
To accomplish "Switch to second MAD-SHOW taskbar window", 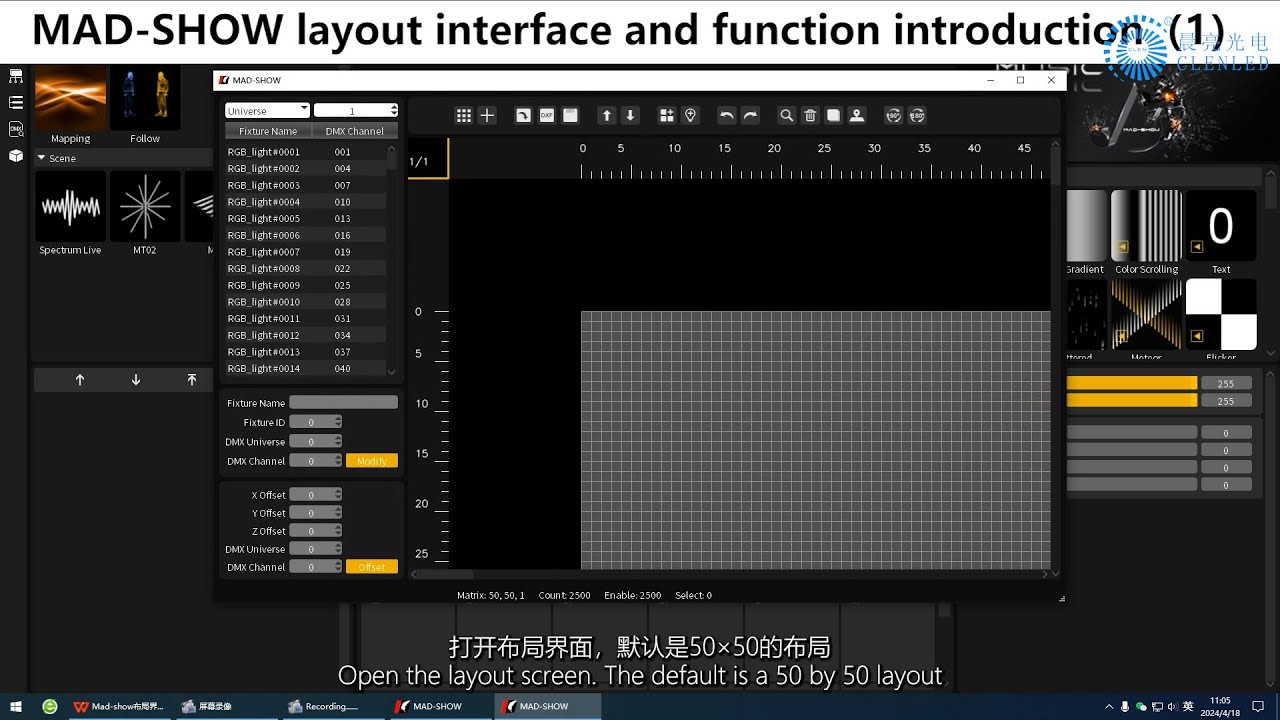I will point(547,706).
